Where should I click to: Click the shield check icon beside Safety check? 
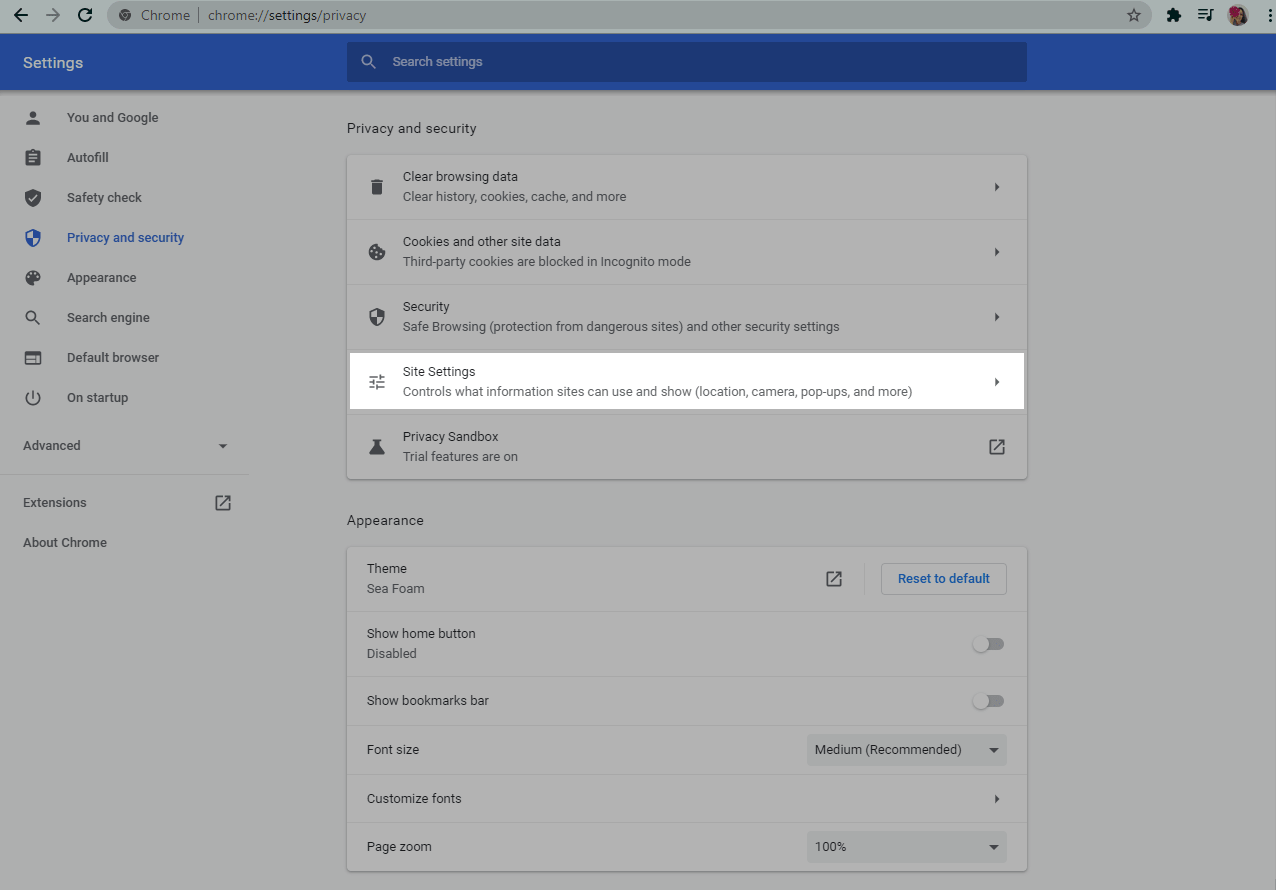pyautogui.click(x=33, y=198)
